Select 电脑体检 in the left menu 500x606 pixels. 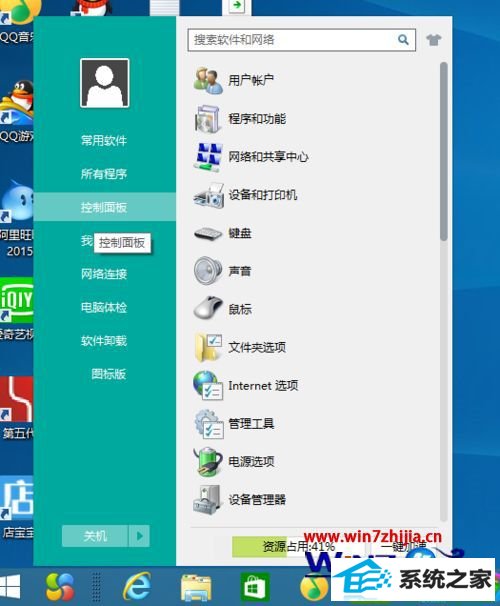[104, 308]
